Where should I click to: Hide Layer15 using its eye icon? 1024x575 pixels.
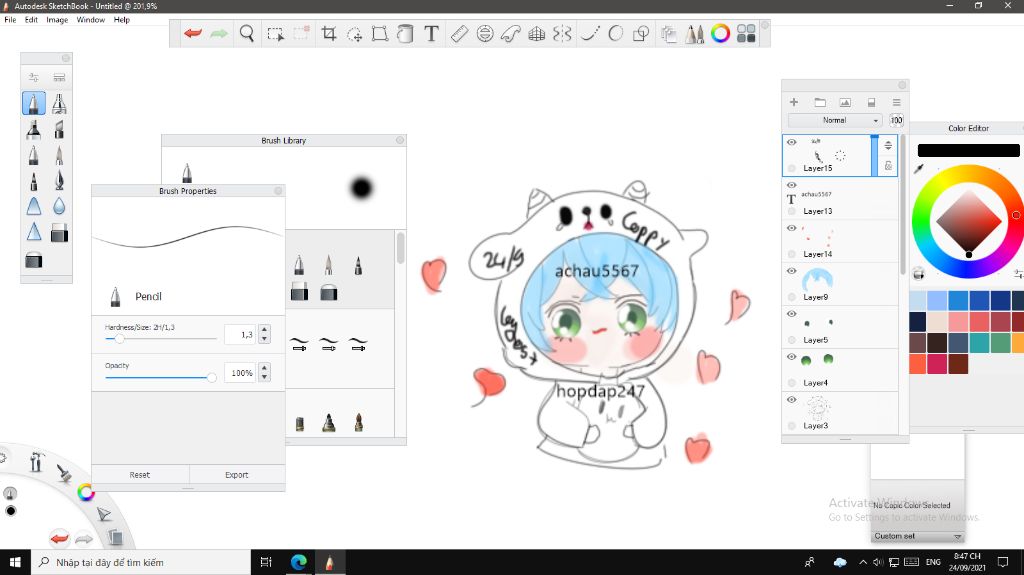pos(792,142)
